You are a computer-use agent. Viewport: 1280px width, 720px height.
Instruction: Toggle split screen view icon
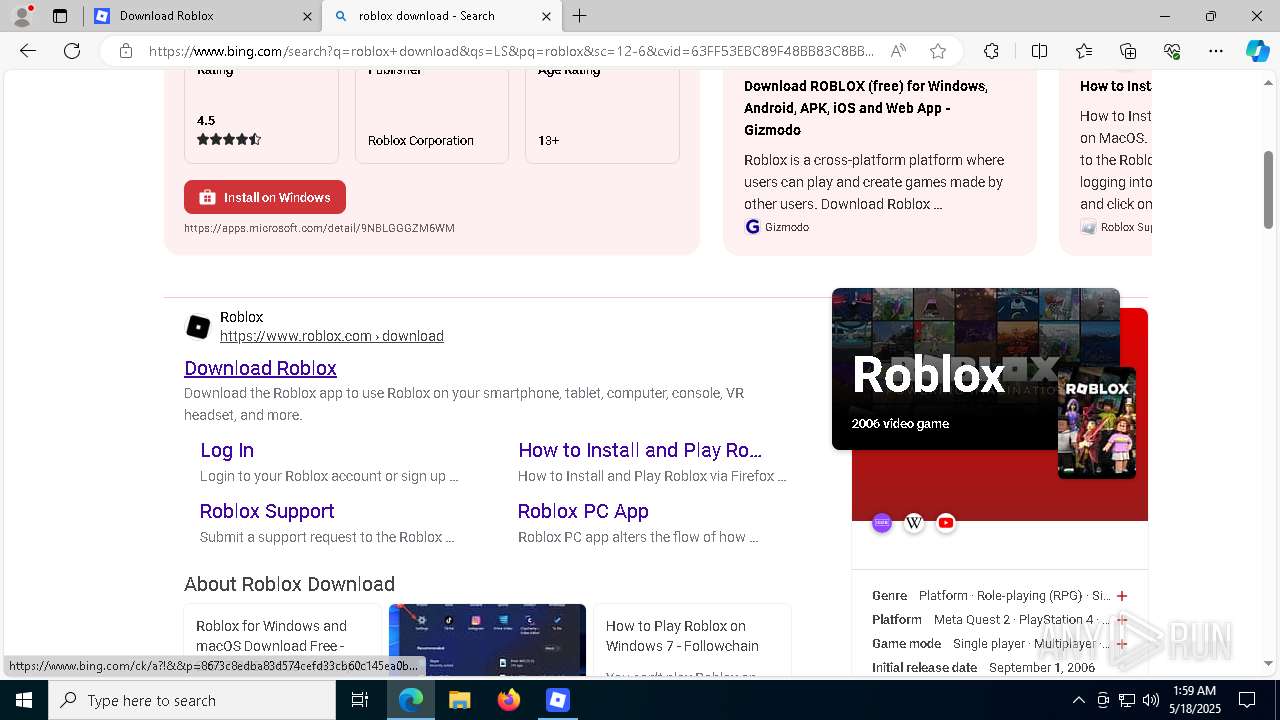point(1039,51)
